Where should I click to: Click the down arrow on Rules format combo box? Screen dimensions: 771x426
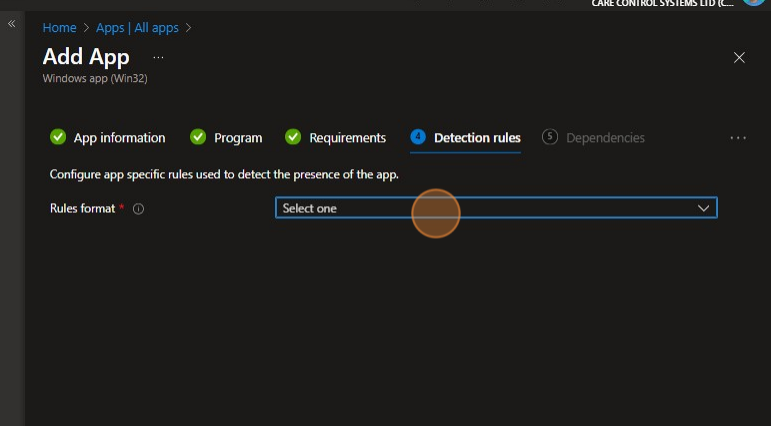point(704,208)
